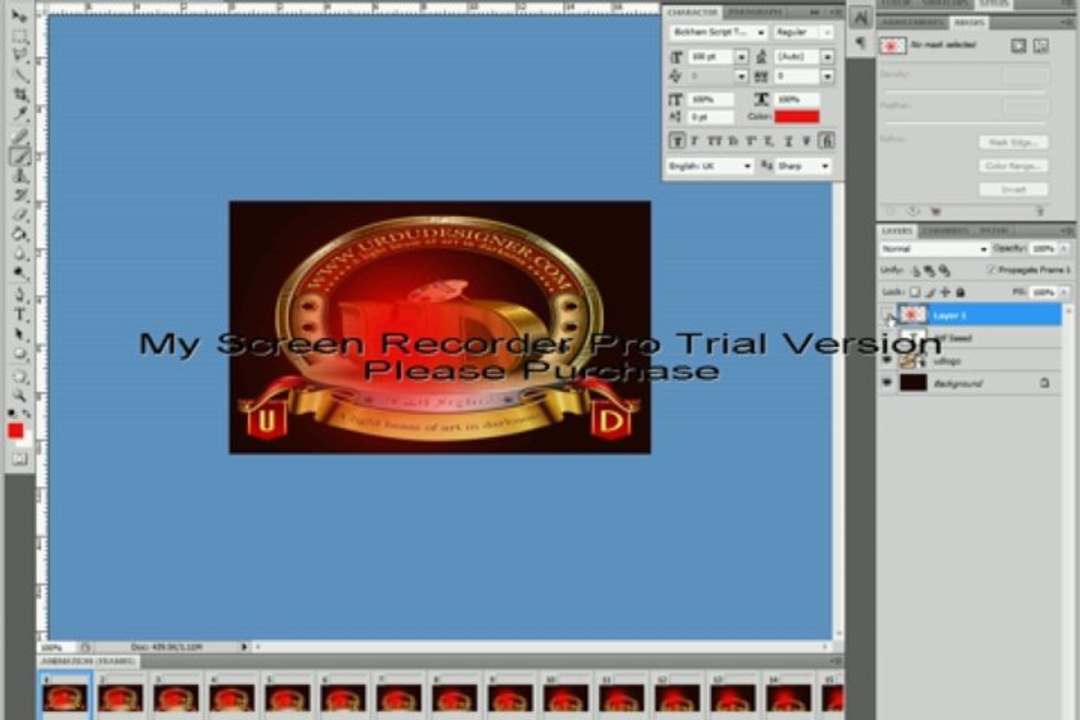Viewport: 1080px width, 720px height.
Task: Switch to the Character tab
Action: point(692,12)
